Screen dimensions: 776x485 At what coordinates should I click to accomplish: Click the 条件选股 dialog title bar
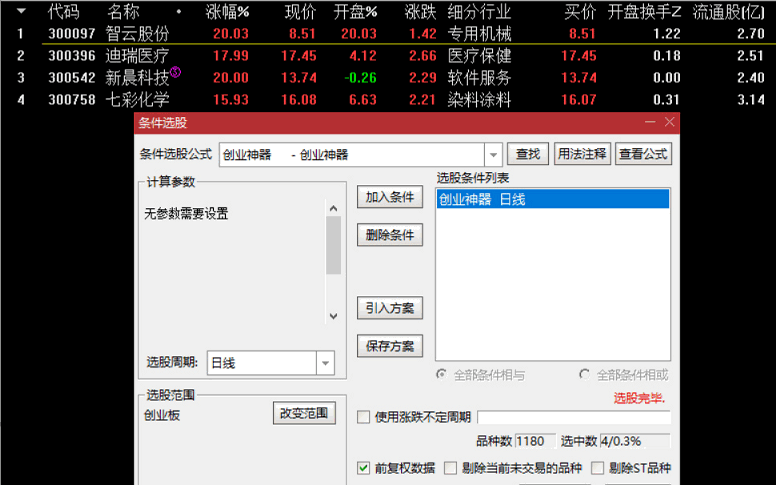coord(407,122)
